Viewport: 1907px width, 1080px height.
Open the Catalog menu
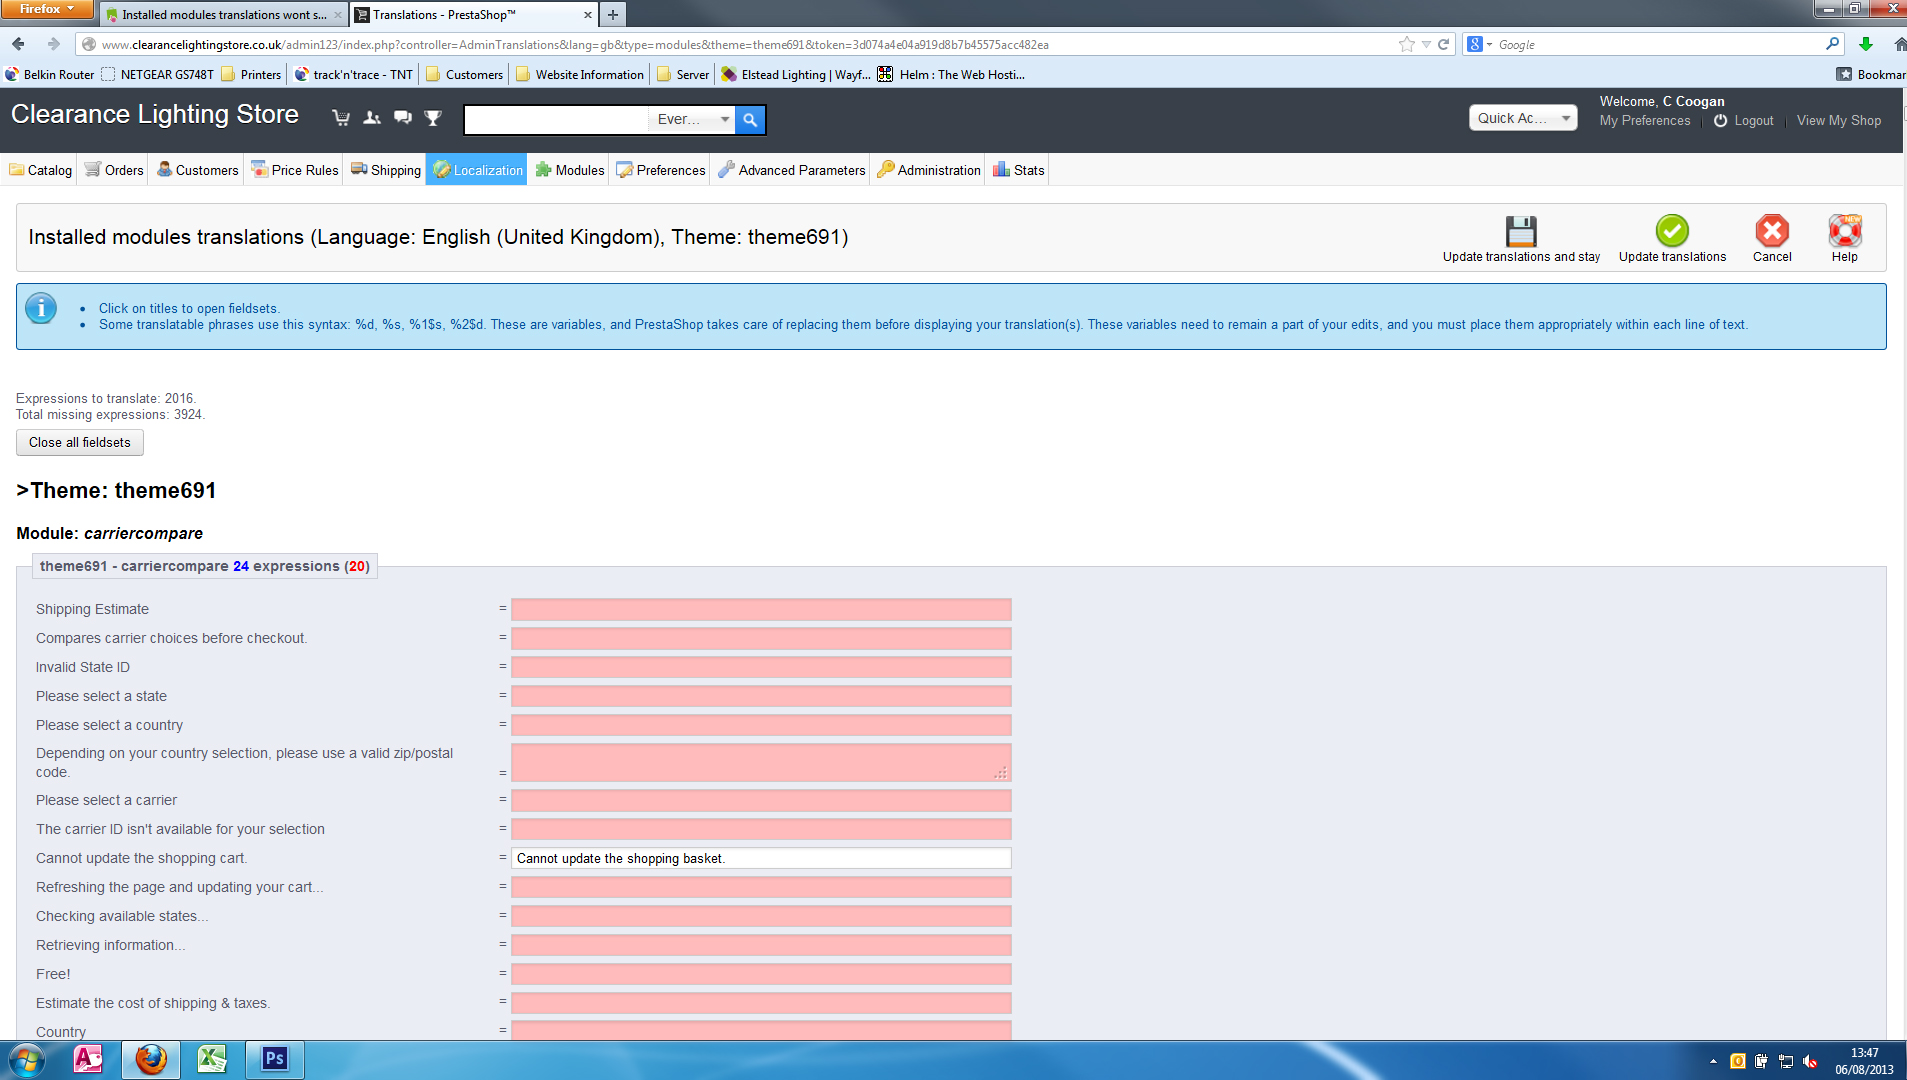(x=41, y=170)
